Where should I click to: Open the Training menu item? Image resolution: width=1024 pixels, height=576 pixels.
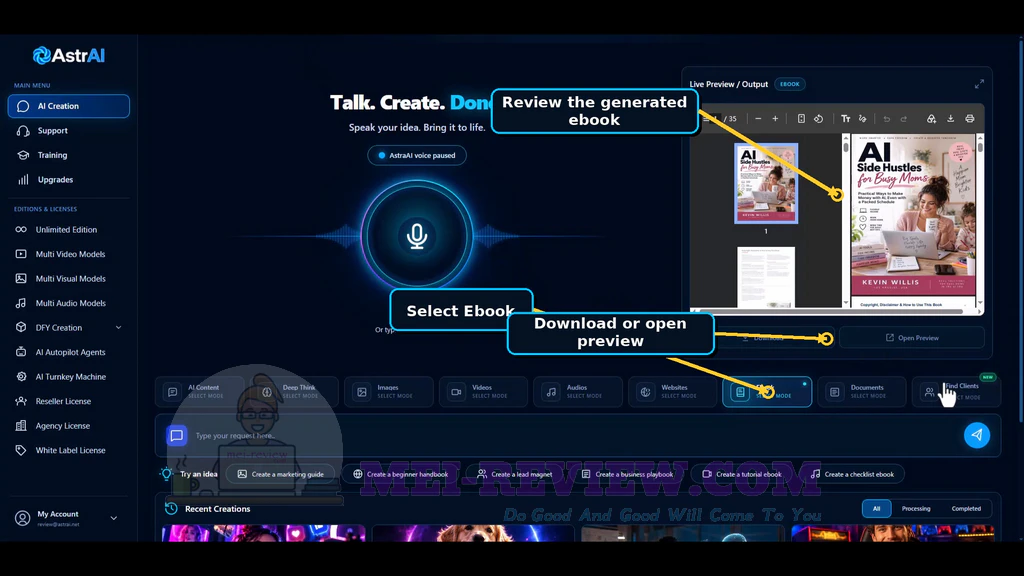point(69,155)
